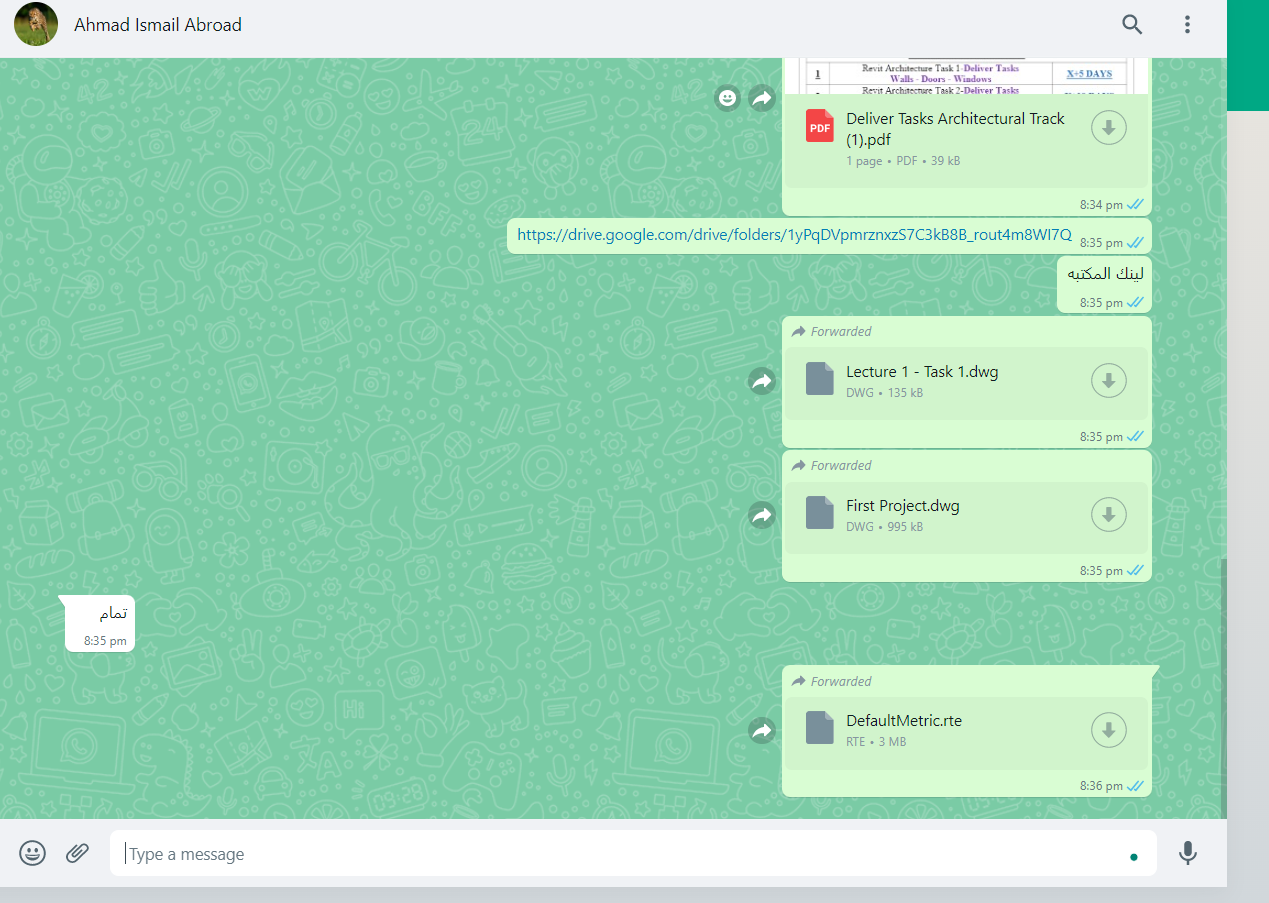The width and height of the screenshot is (1269, 903).
Task: Open the three-dot chat menu
Action: [1187, 25]
